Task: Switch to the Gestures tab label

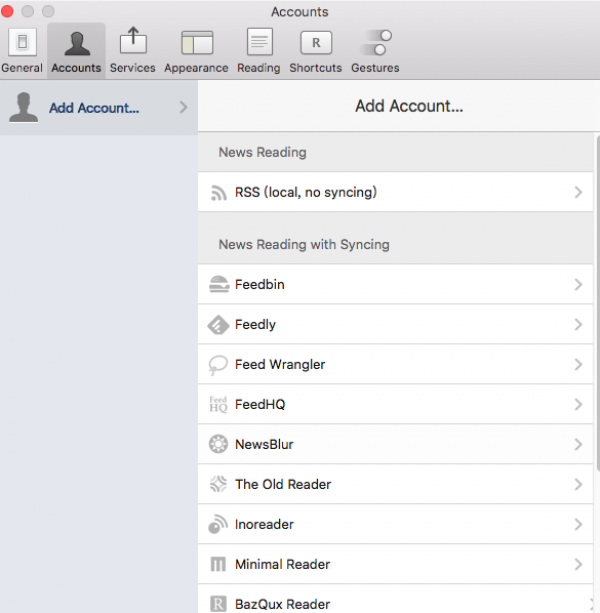Action: coord(375,68)
